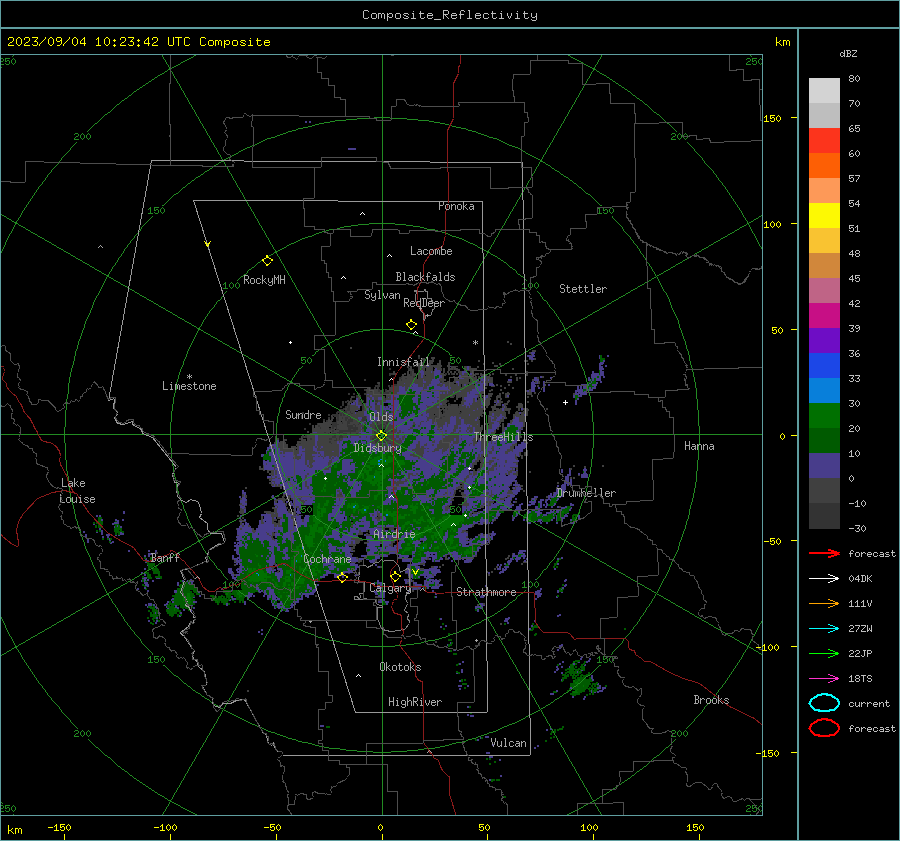Select the red 65-60 dBZ swatch
The height and width of the screenshot is (841, 900).
tap(824, 140)
